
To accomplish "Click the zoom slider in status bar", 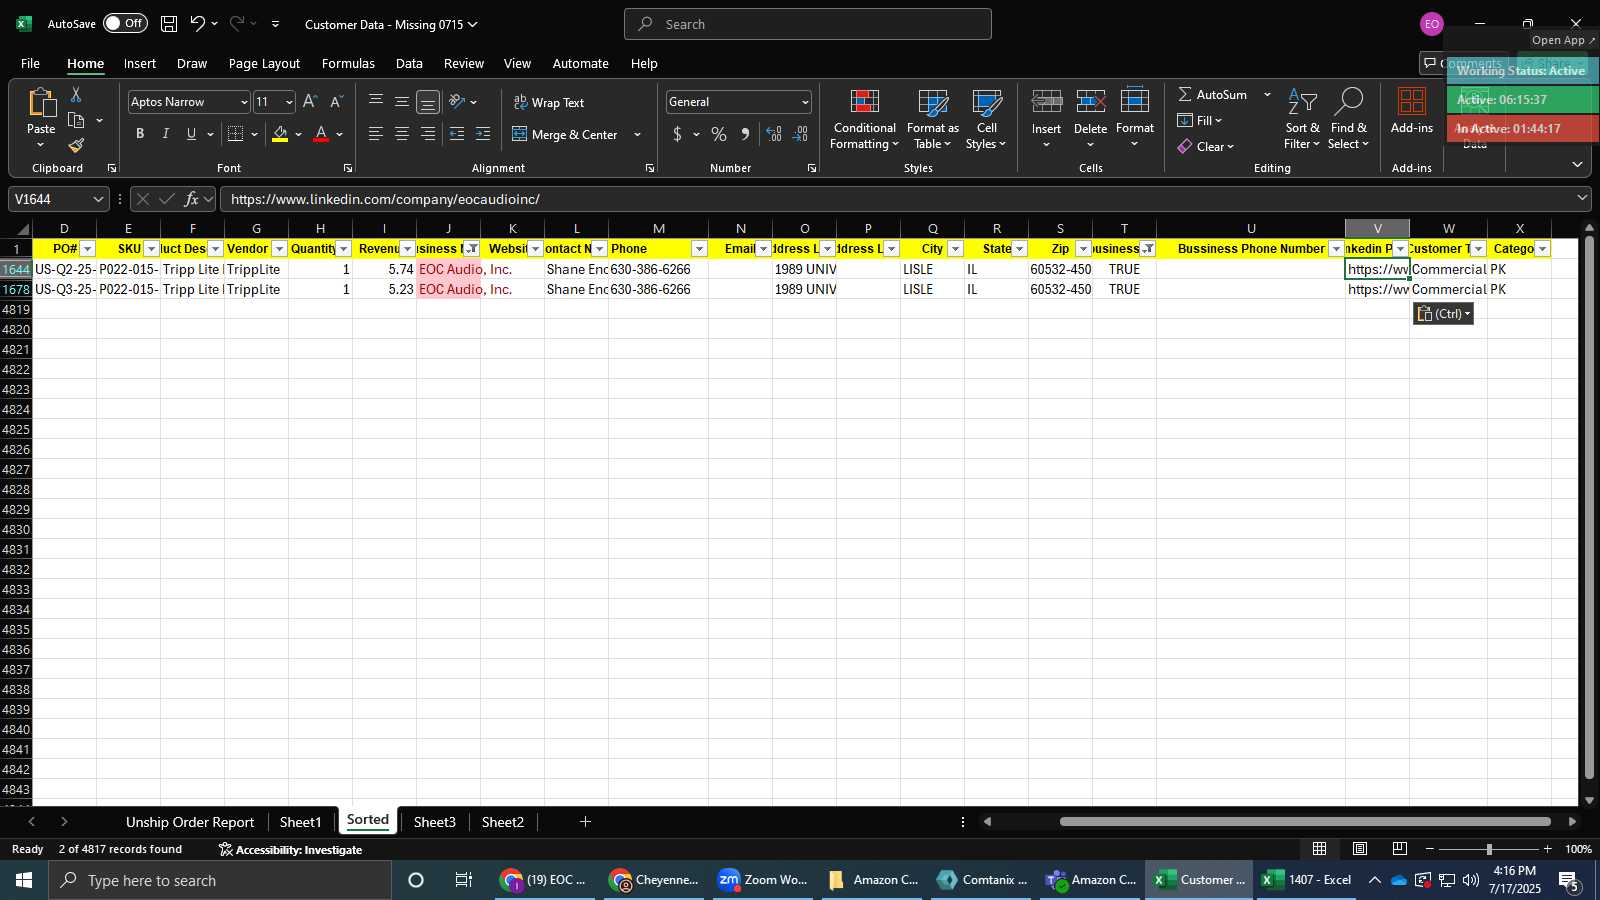I will coord(1489,849).
